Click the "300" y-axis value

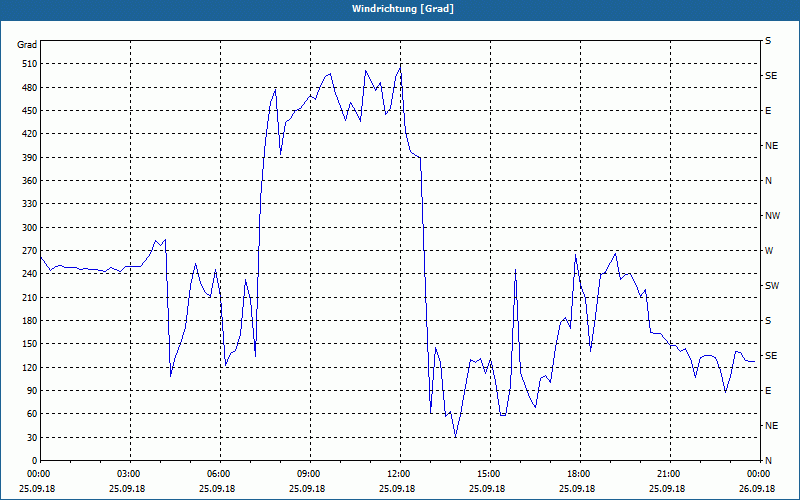(30, 228)
